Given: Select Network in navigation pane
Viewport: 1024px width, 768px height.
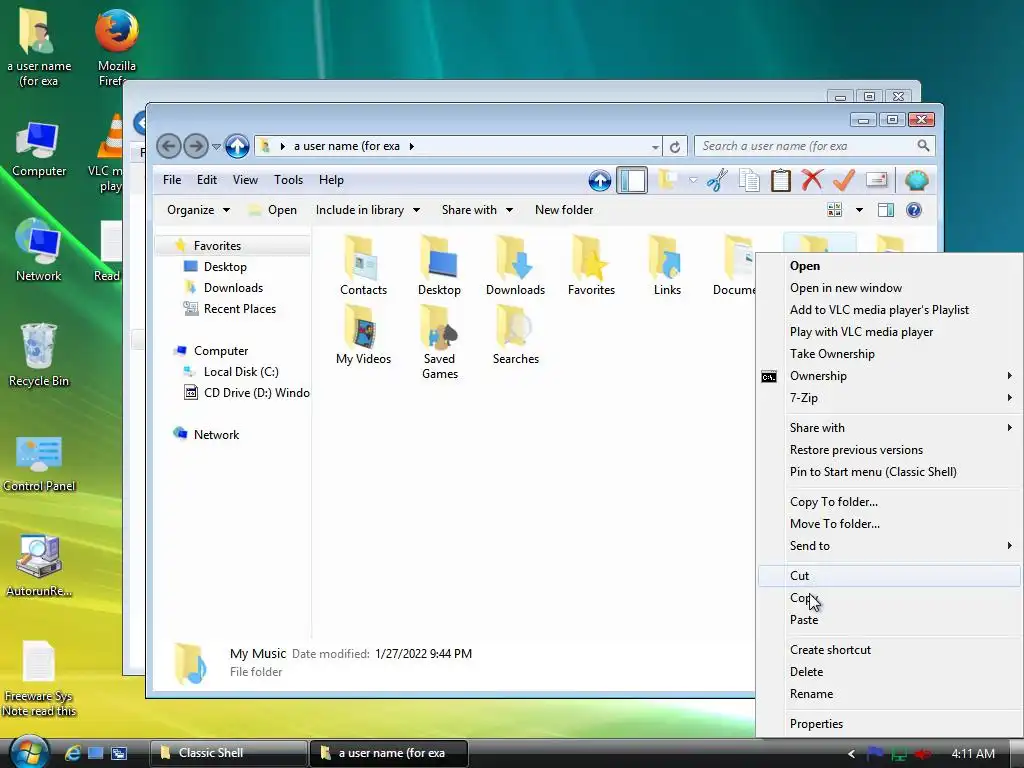Looking at the screenshot, I should (x=216, y=434).
